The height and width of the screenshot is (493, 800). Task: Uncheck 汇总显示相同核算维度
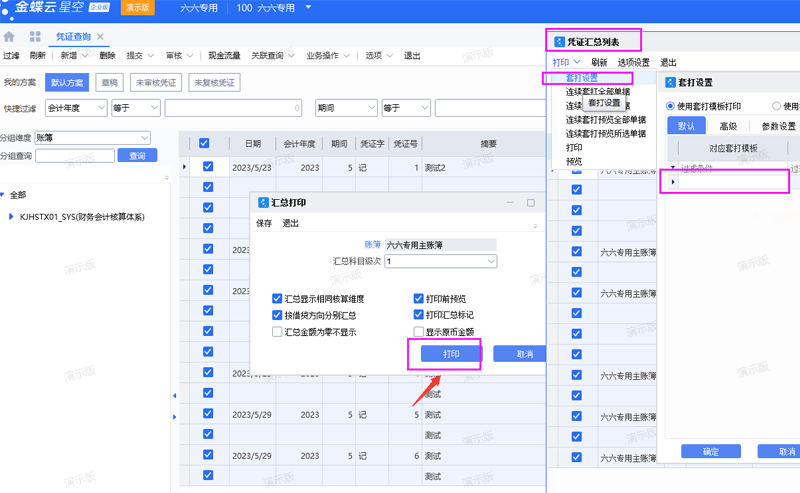(277, 298)
